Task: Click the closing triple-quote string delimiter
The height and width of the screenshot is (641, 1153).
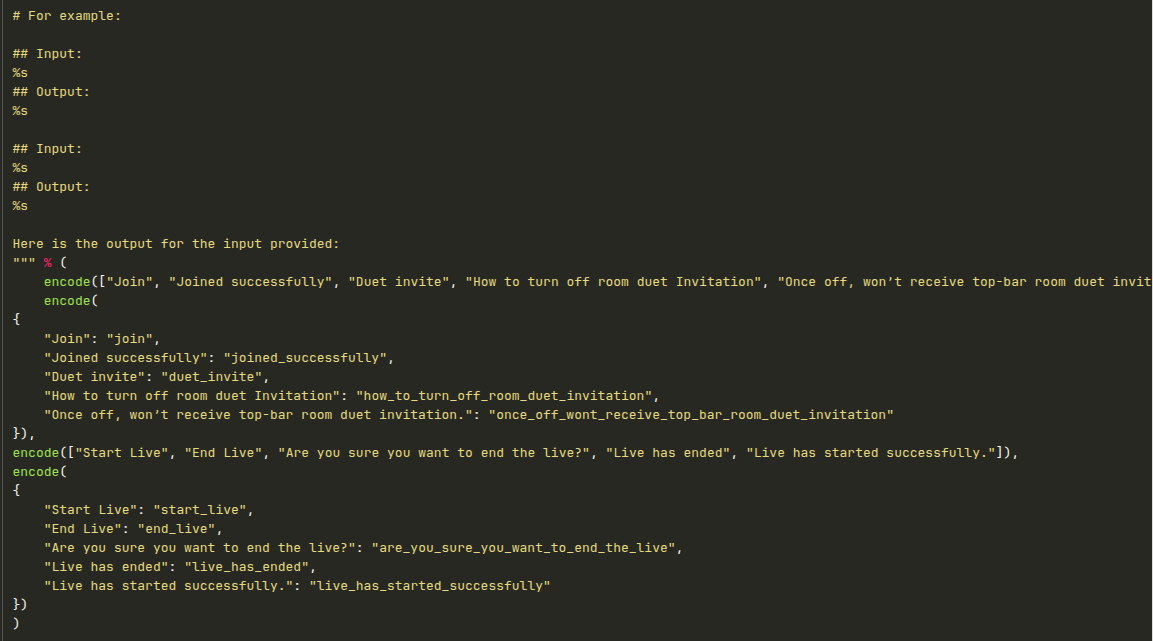Action: [x=24, y=263]
